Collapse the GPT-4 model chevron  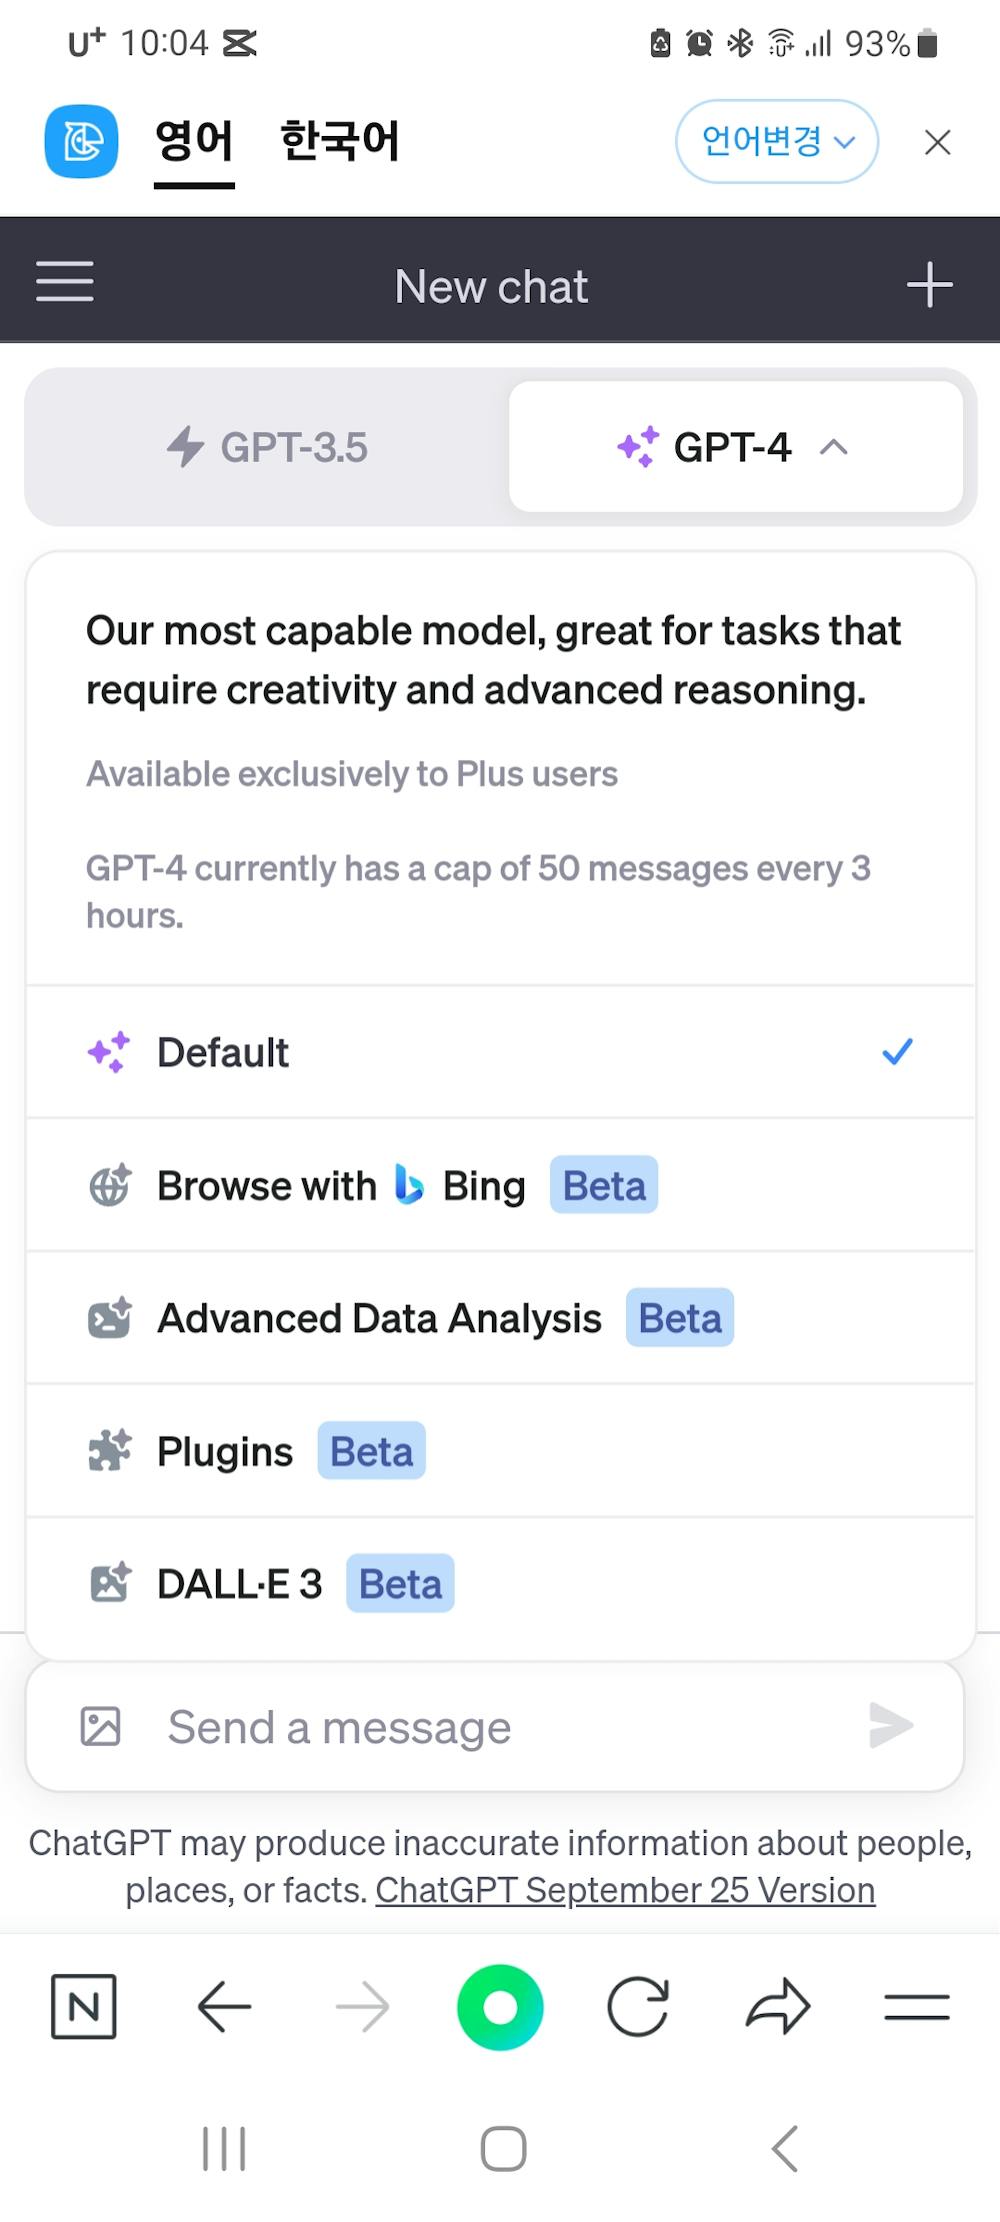(x=834, y=447)
